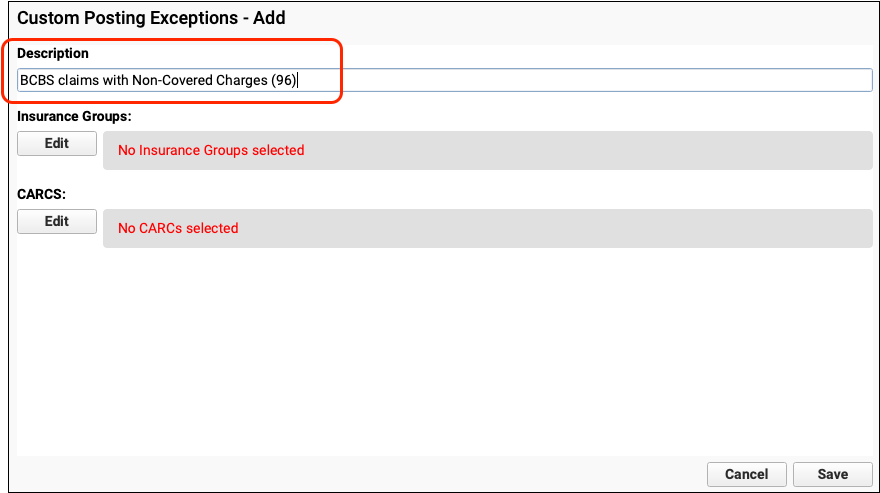The width and height of the screenshot is (880, 493).
Task: Click the 'Custom Posting Exceptions - Add' title
Action: (151, 18)
